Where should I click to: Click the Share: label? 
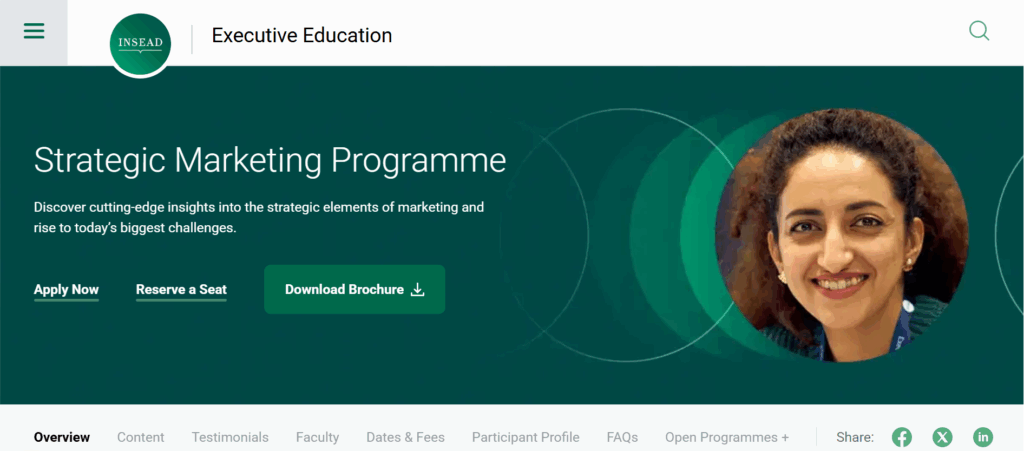(x=855, y=437)
